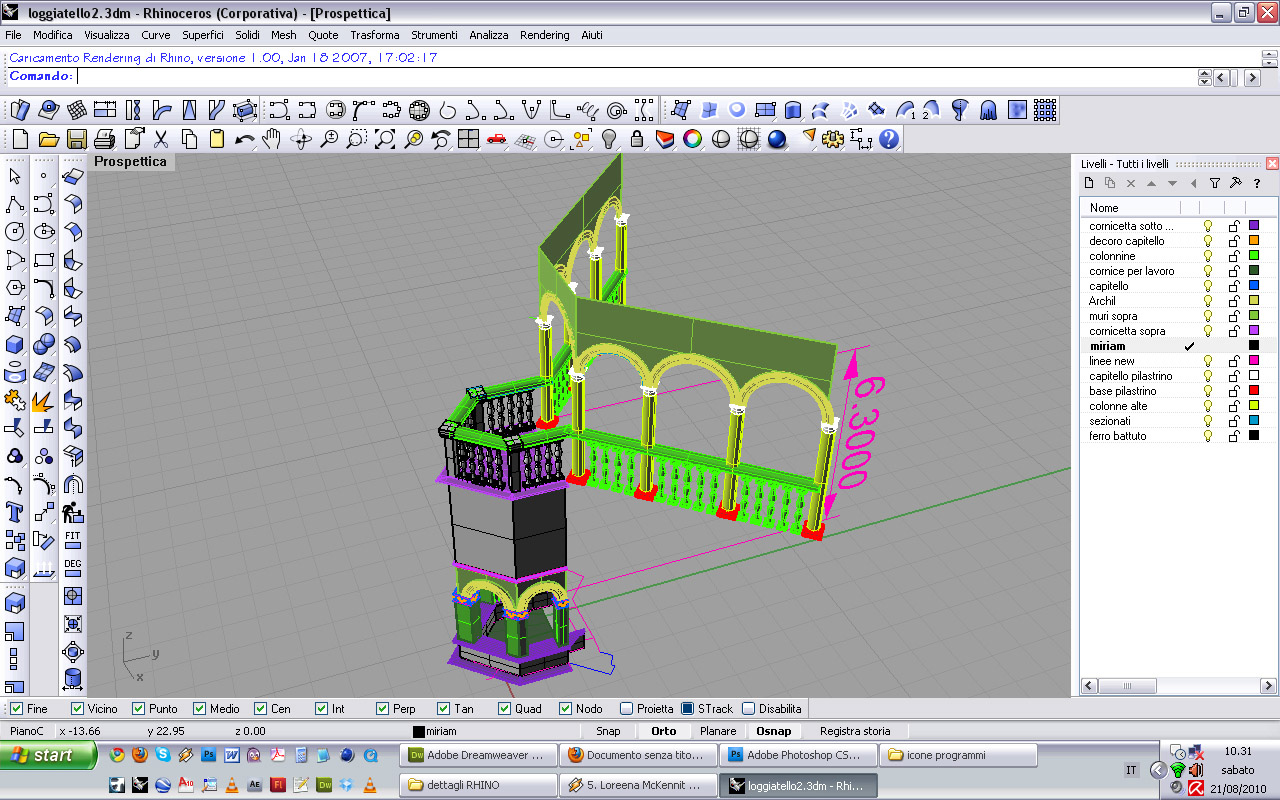1280x800 pixels.
Task: Open a file with the folder icon
Action: [x=48, y=139]
